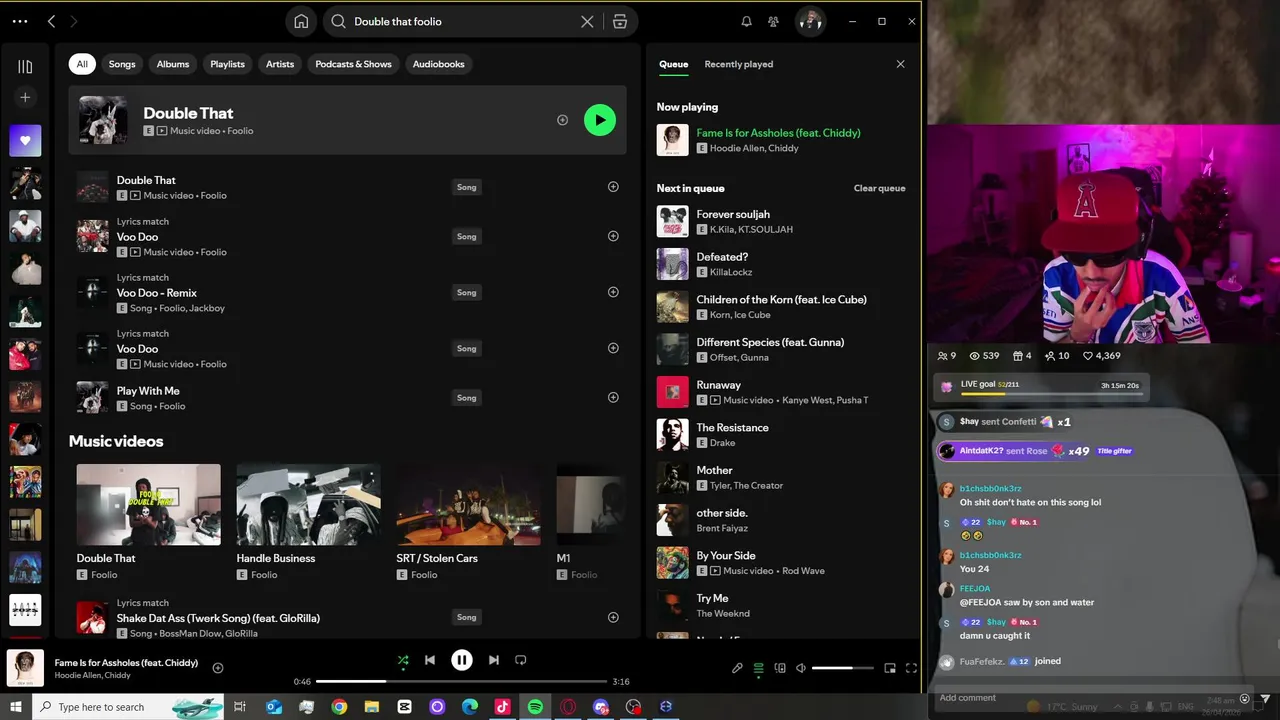Click in the search input field
The image size is (1280, 720).
point(460,21)
